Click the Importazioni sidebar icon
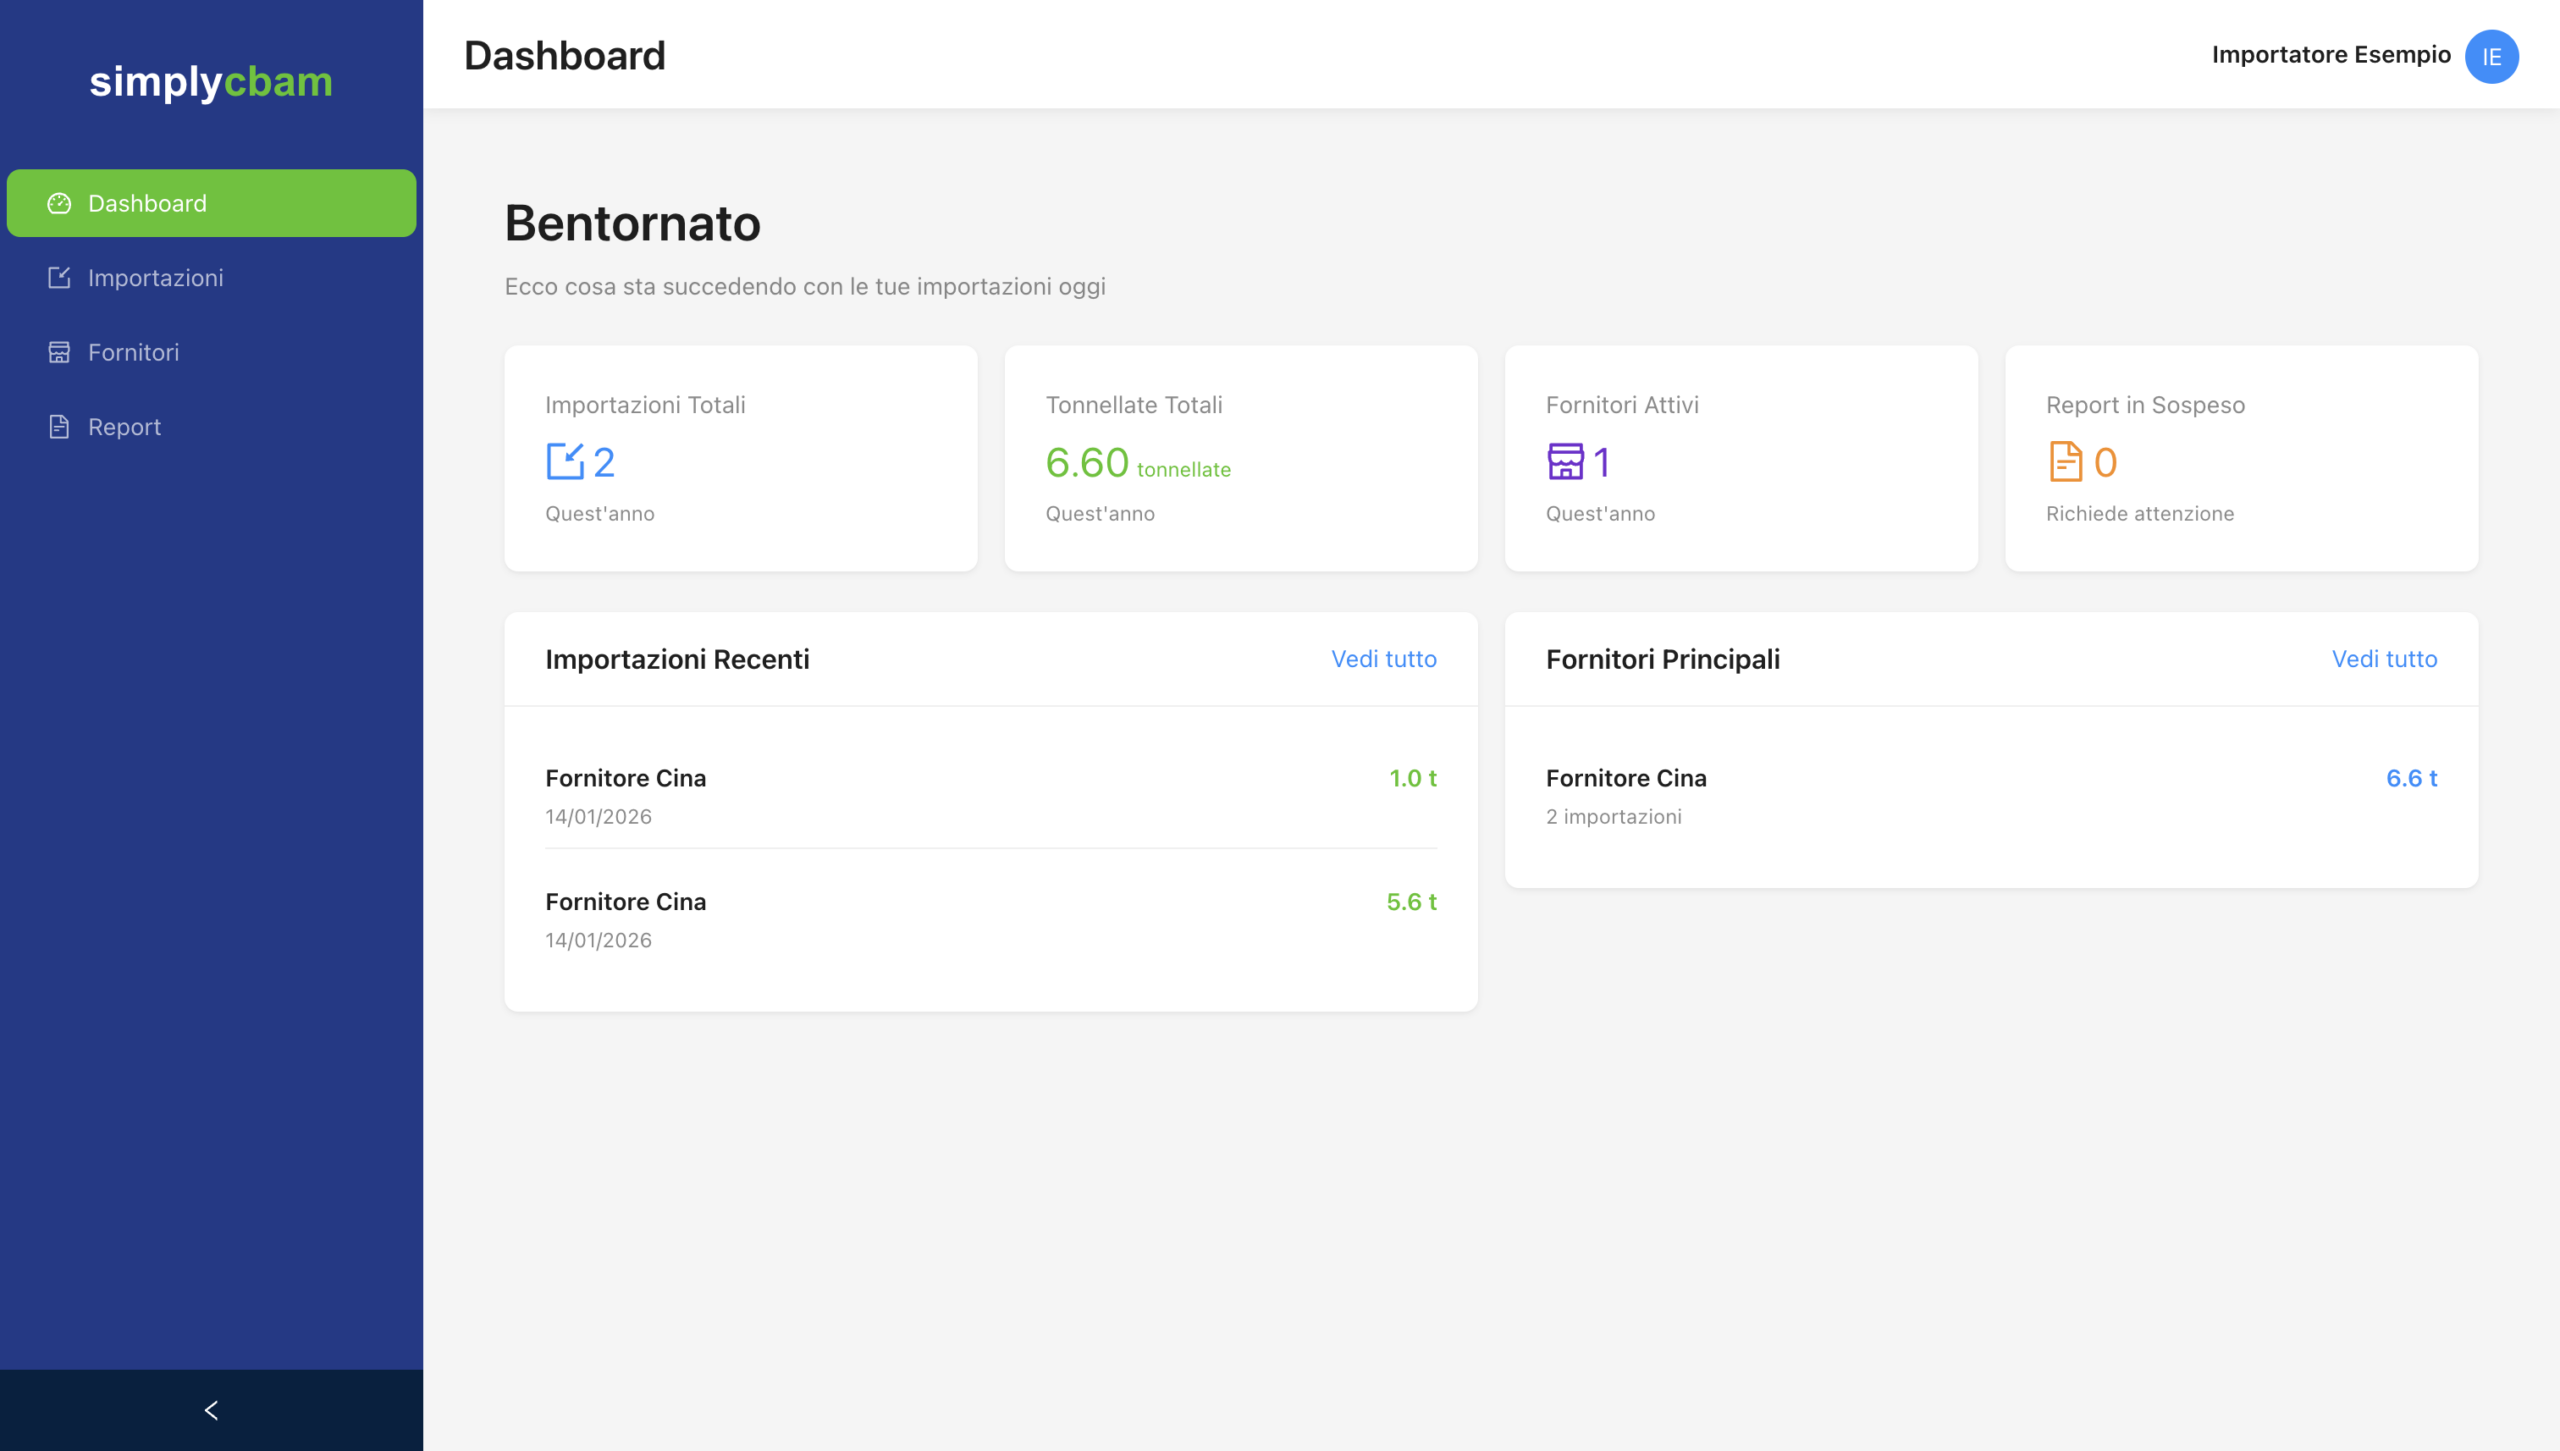 pyautogui.click(x=59, y=278)
